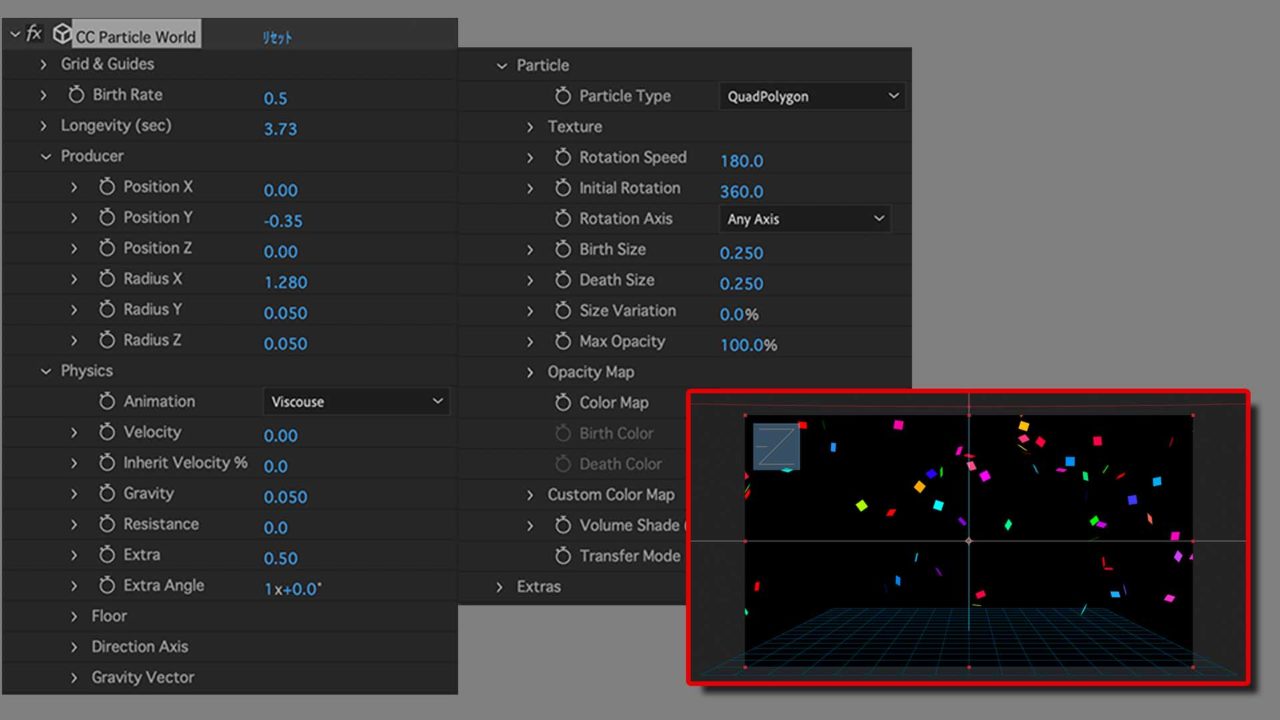Click the Z axis box in preview
Image resolution: width=1280 pixels, height=720 pixels.
coord(776,446)
